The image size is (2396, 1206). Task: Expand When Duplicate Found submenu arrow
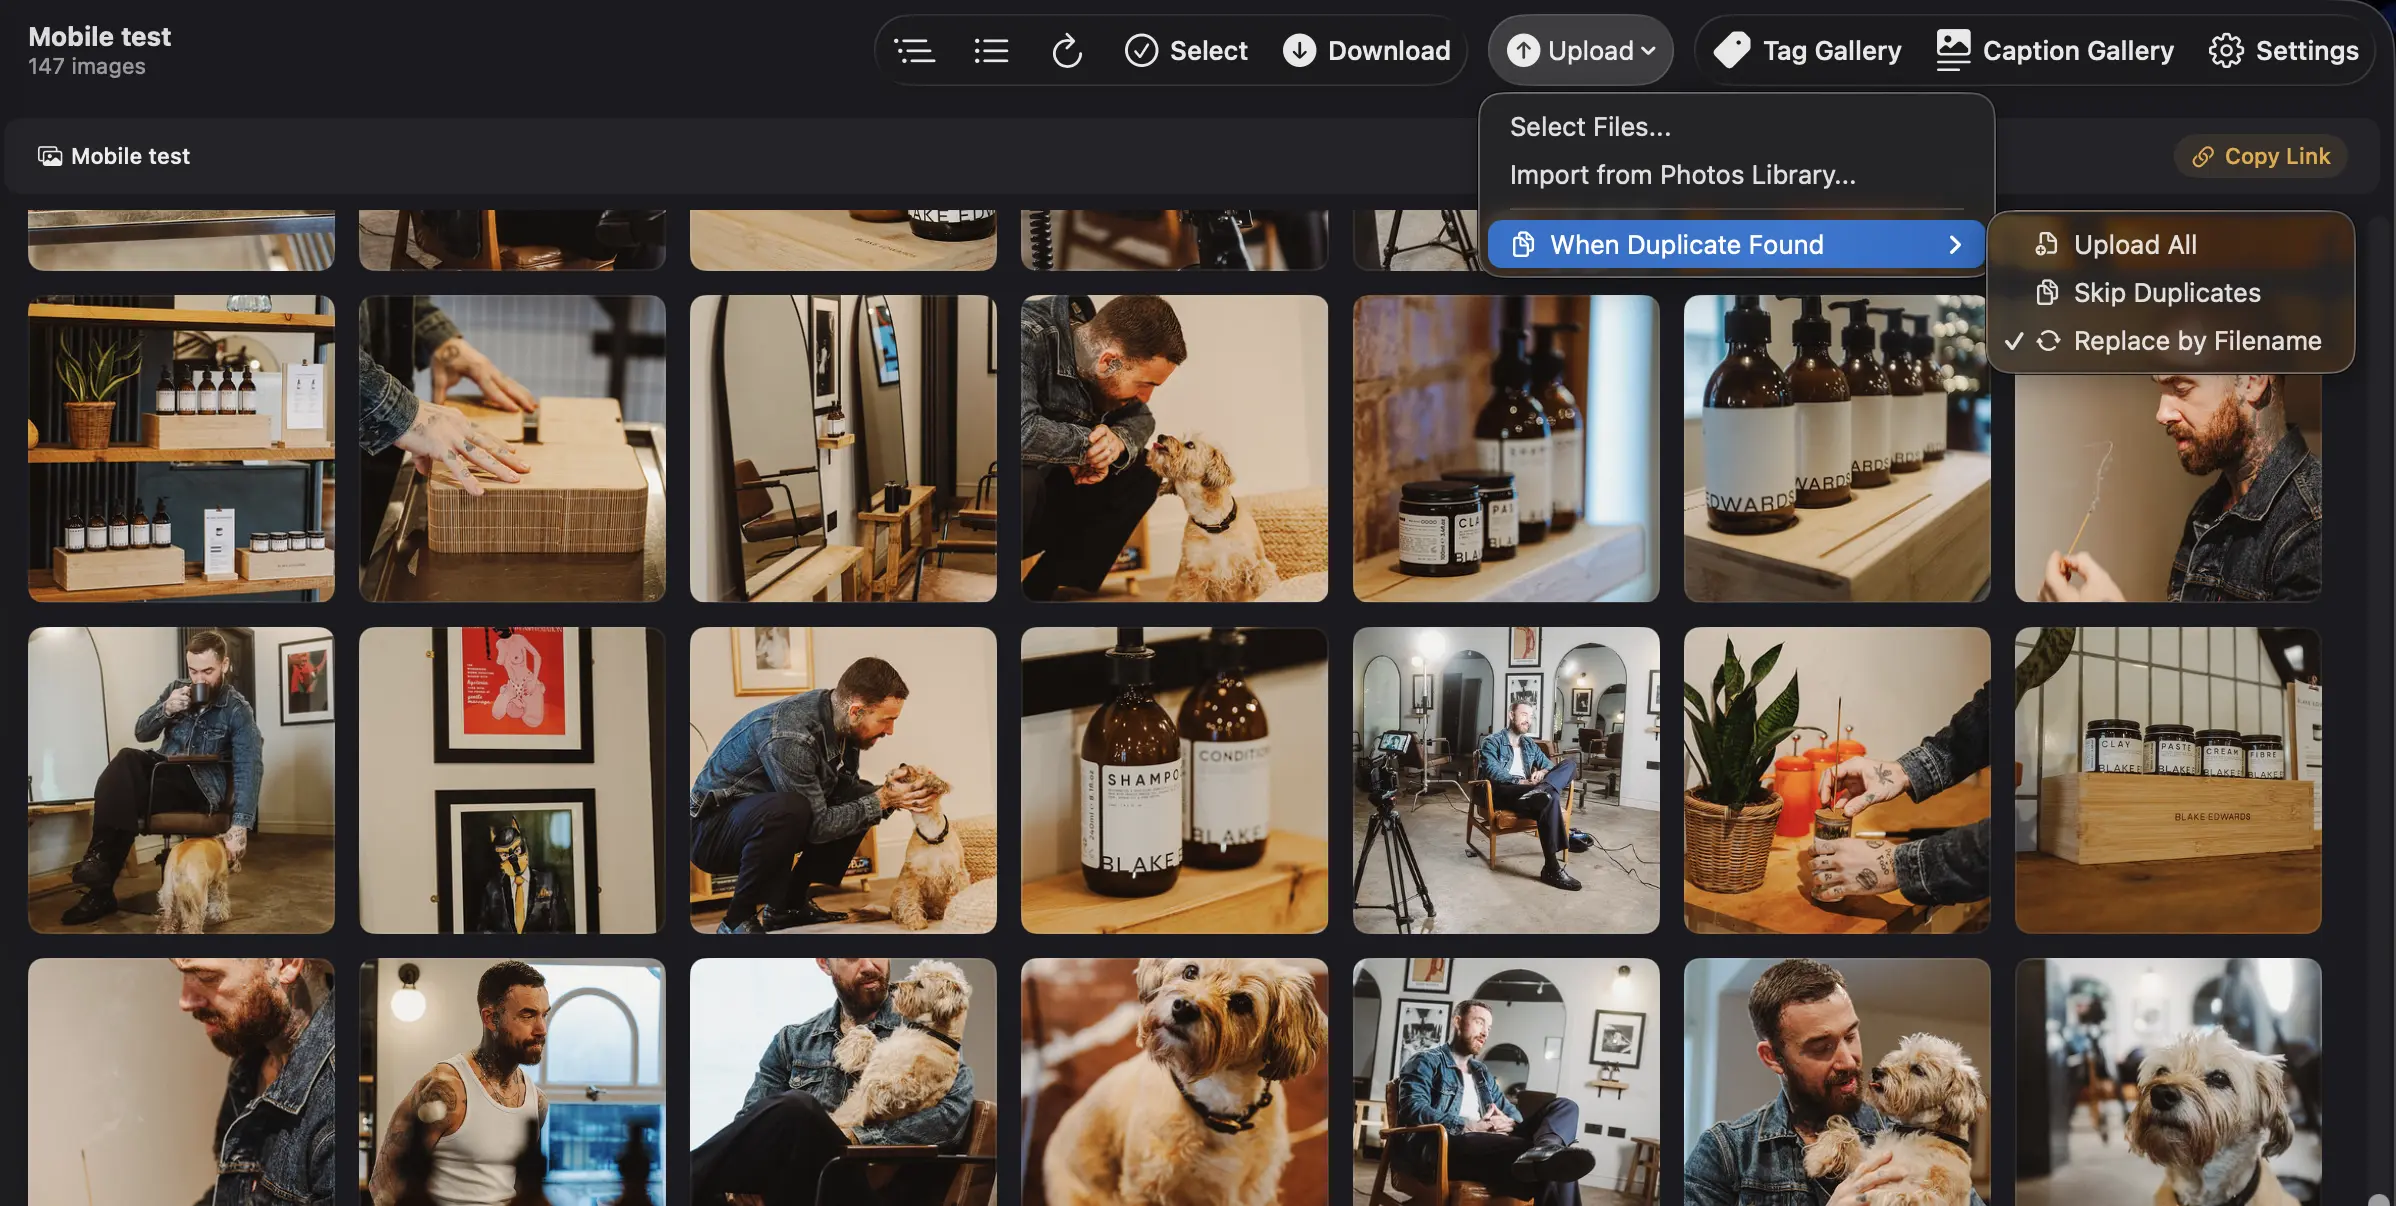pyautogui.click(x=1955, y=245)
